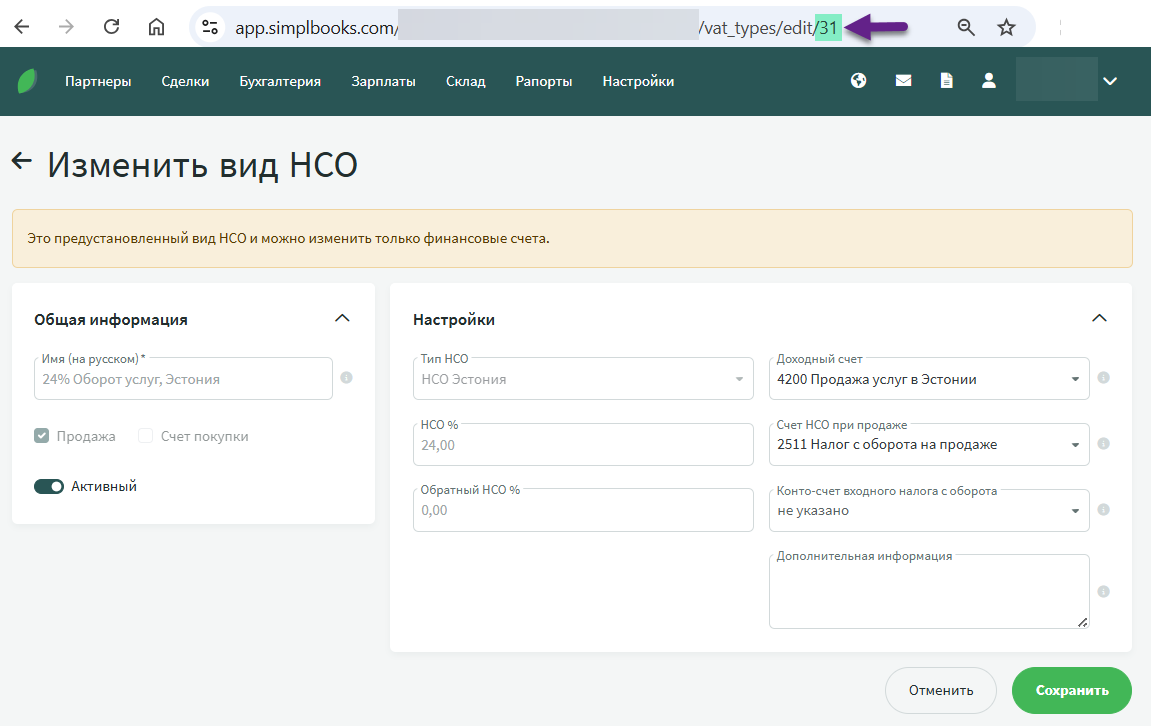The height and width of the screenshot is (726, 1151).
Task: Click the back arrow beside Изменить вид НСО
Action: tap(22, 162)
